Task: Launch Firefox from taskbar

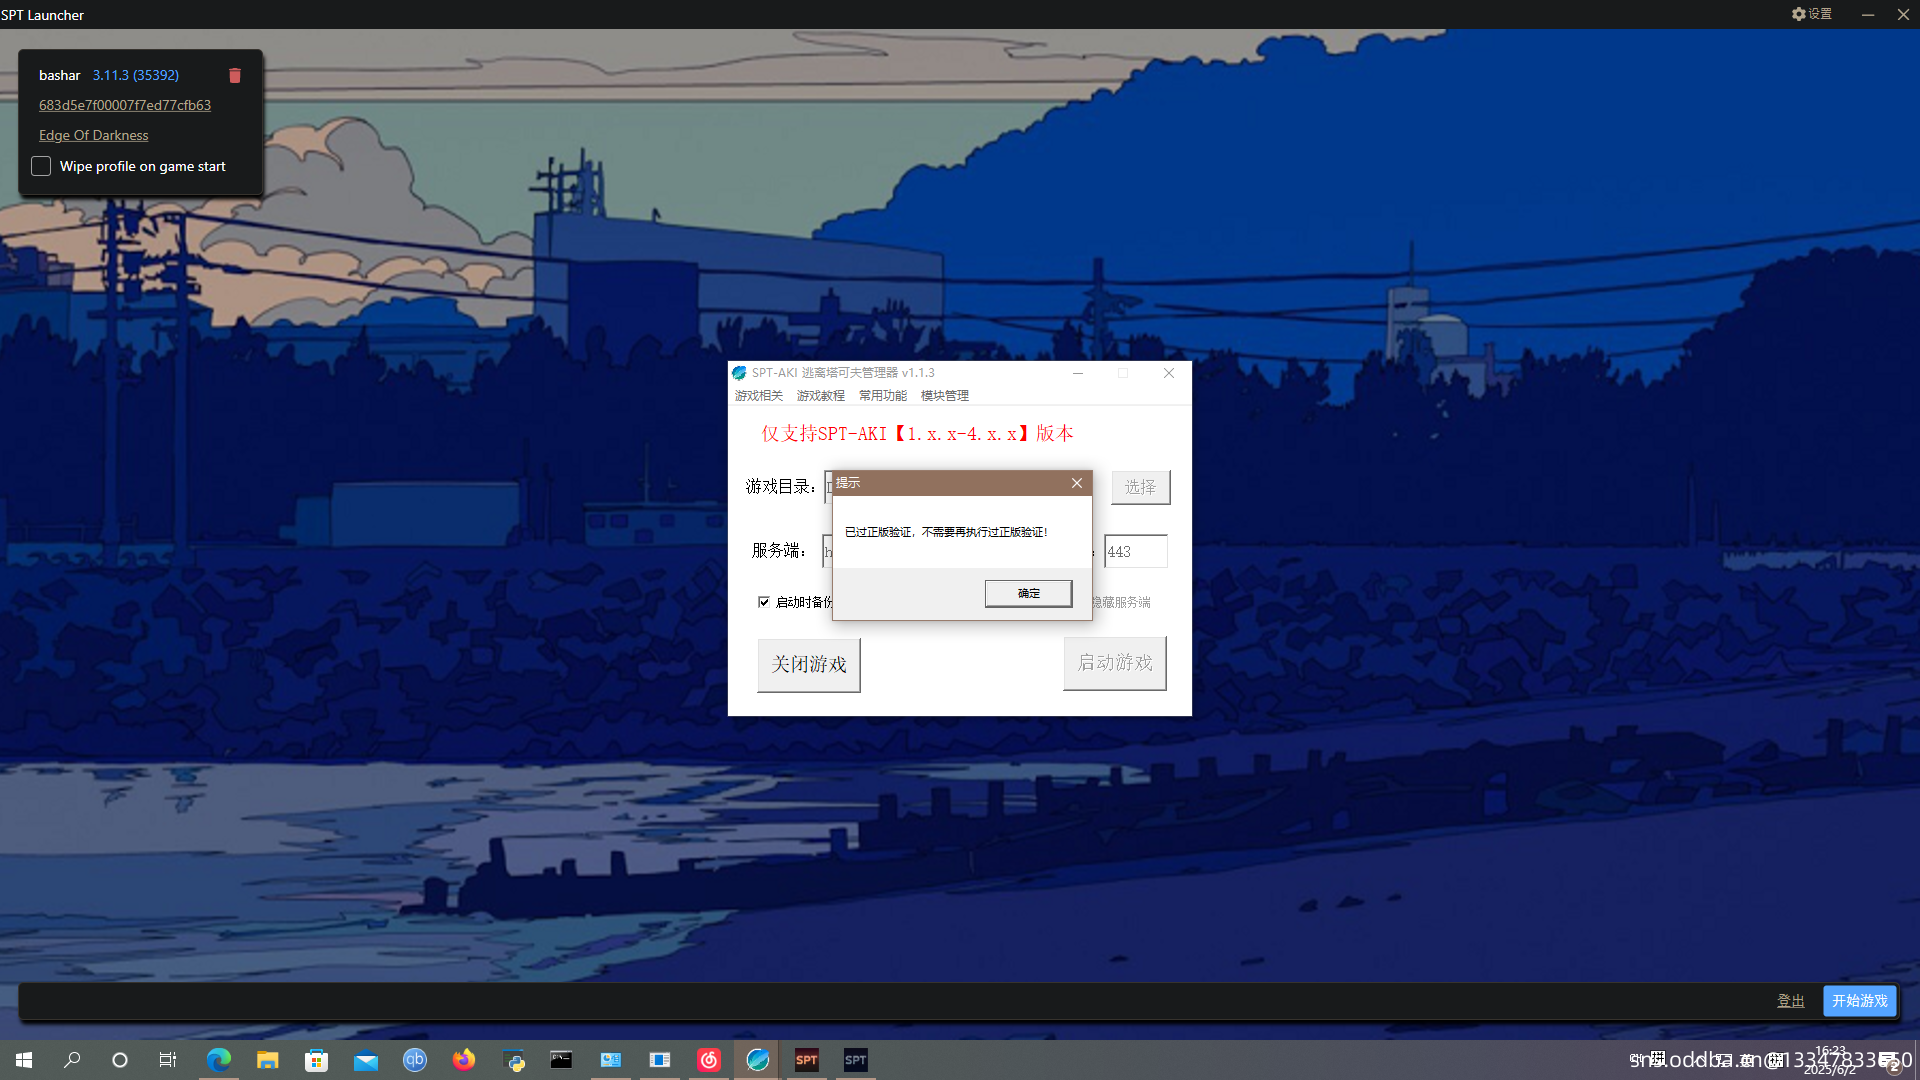Action: point(463,1060)
